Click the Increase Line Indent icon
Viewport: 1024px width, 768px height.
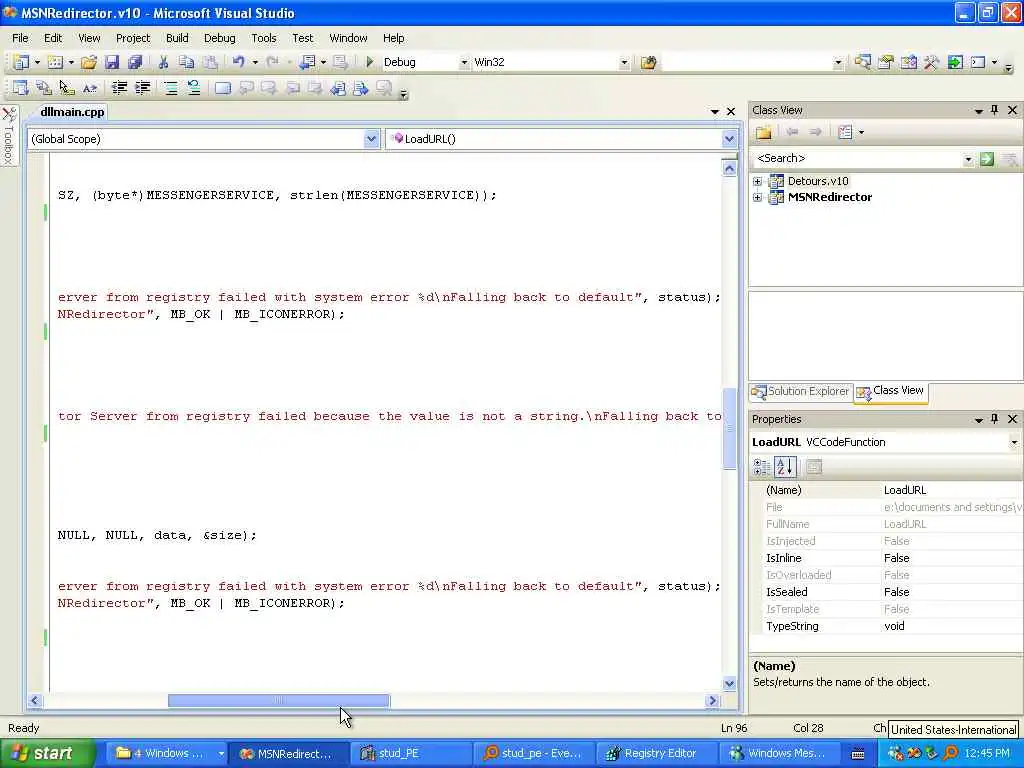click(x=142, y=88)
